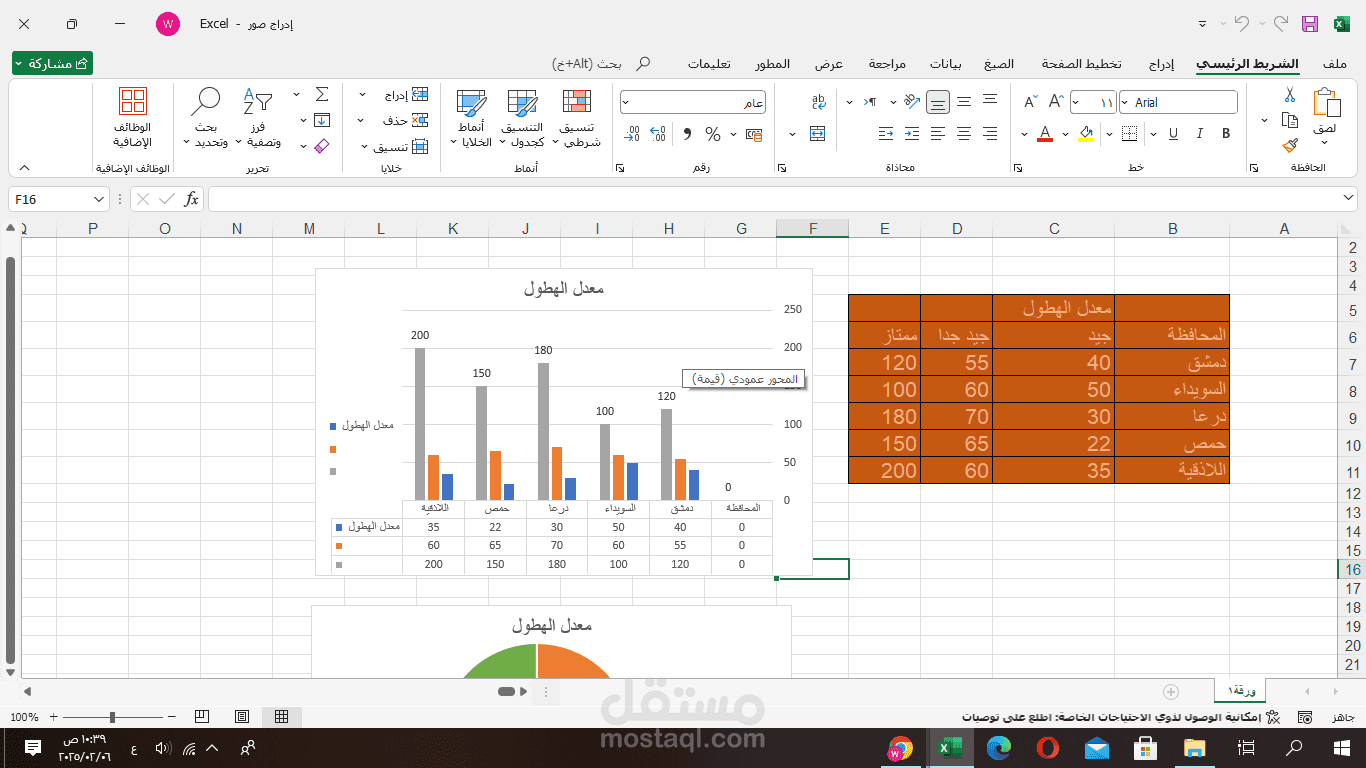Open the Add-ins الوظائف الإضافية button

pyautogui.click(x=133, y=117)
